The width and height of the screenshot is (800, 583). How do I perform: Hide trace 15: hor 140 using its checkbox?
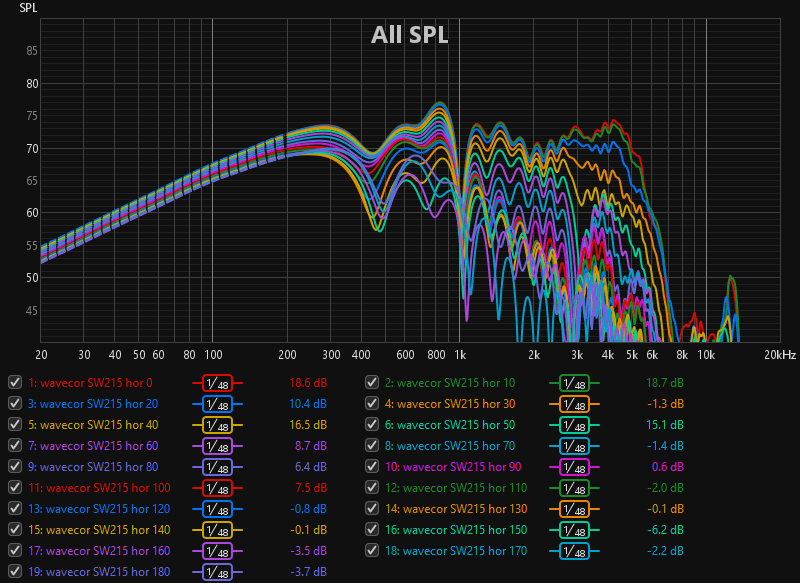coord(15,529)
